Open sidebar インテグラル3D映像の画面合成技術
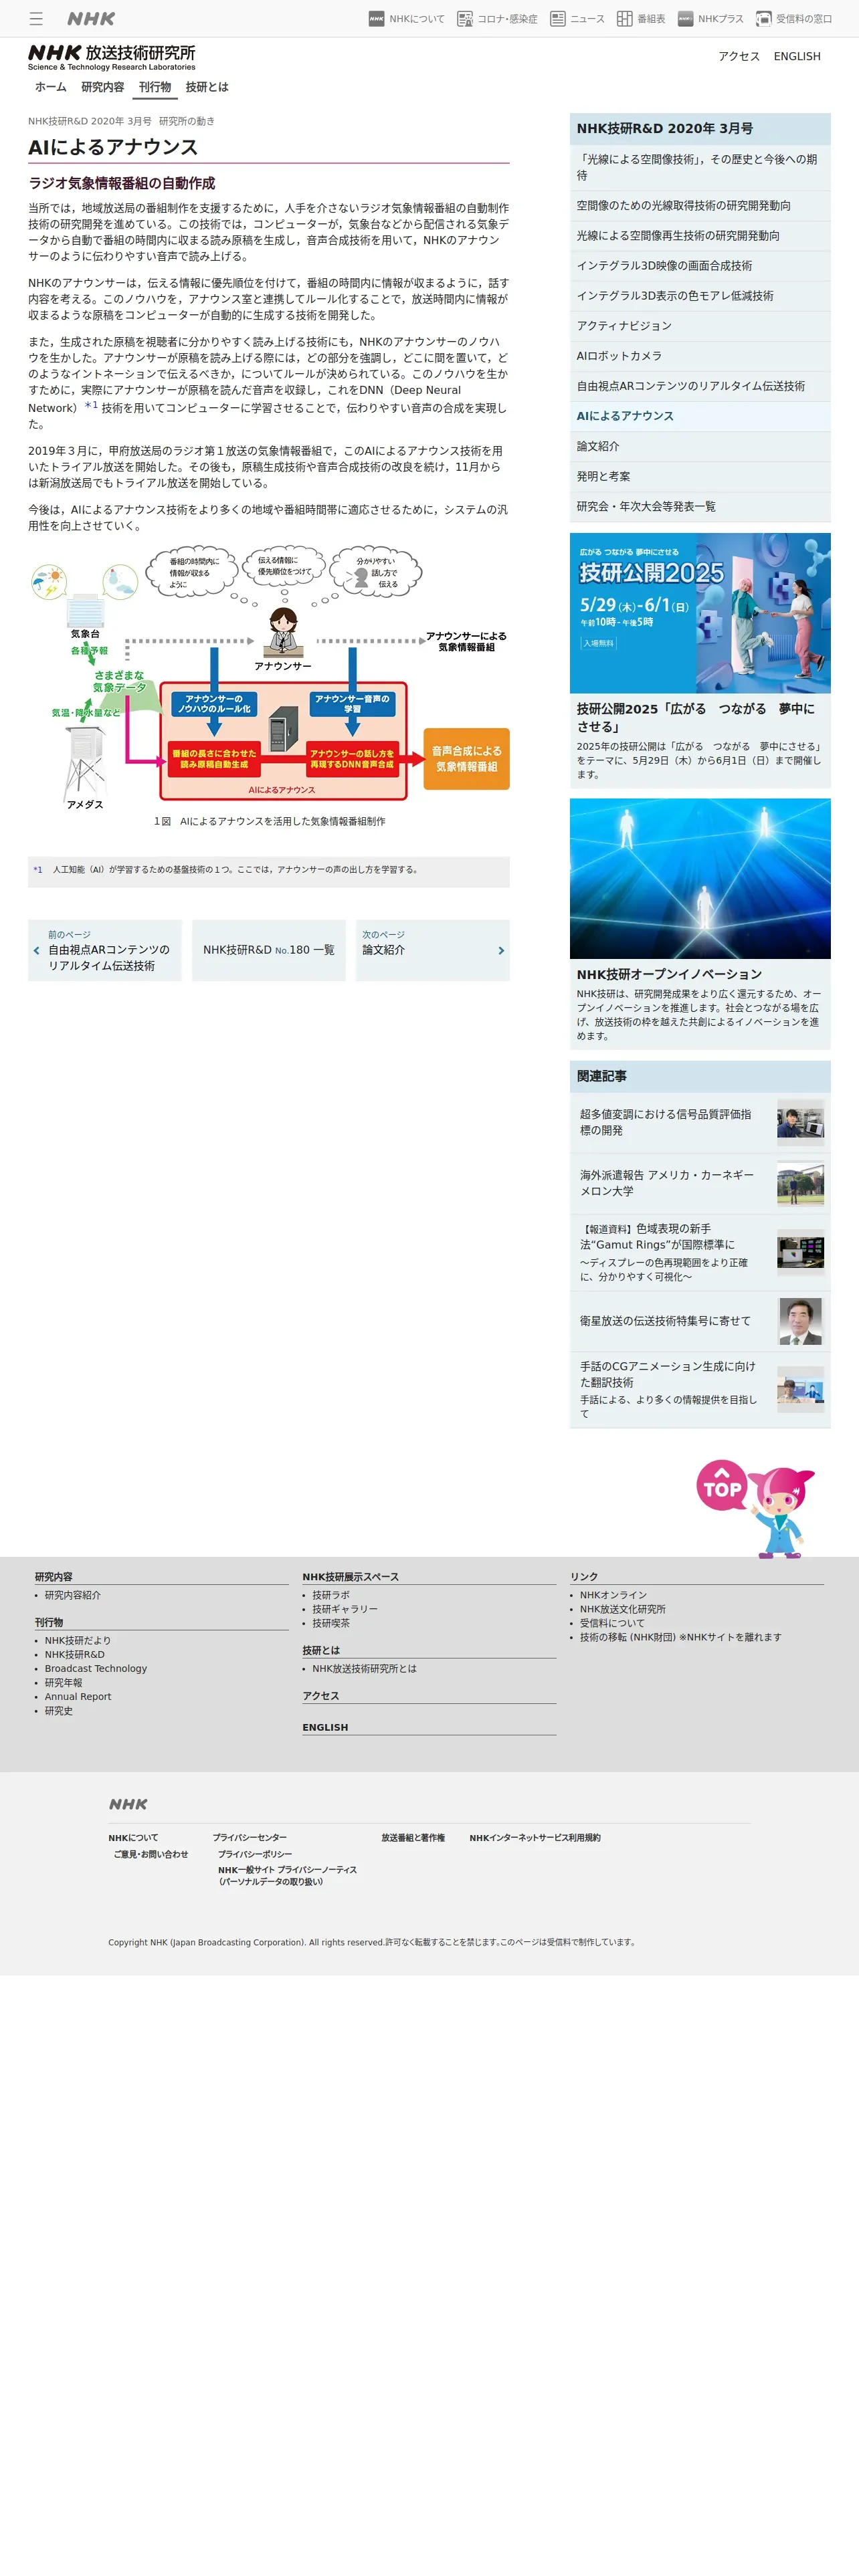The height and width of the screenshot is (2576, 859). tap(700, 265)
